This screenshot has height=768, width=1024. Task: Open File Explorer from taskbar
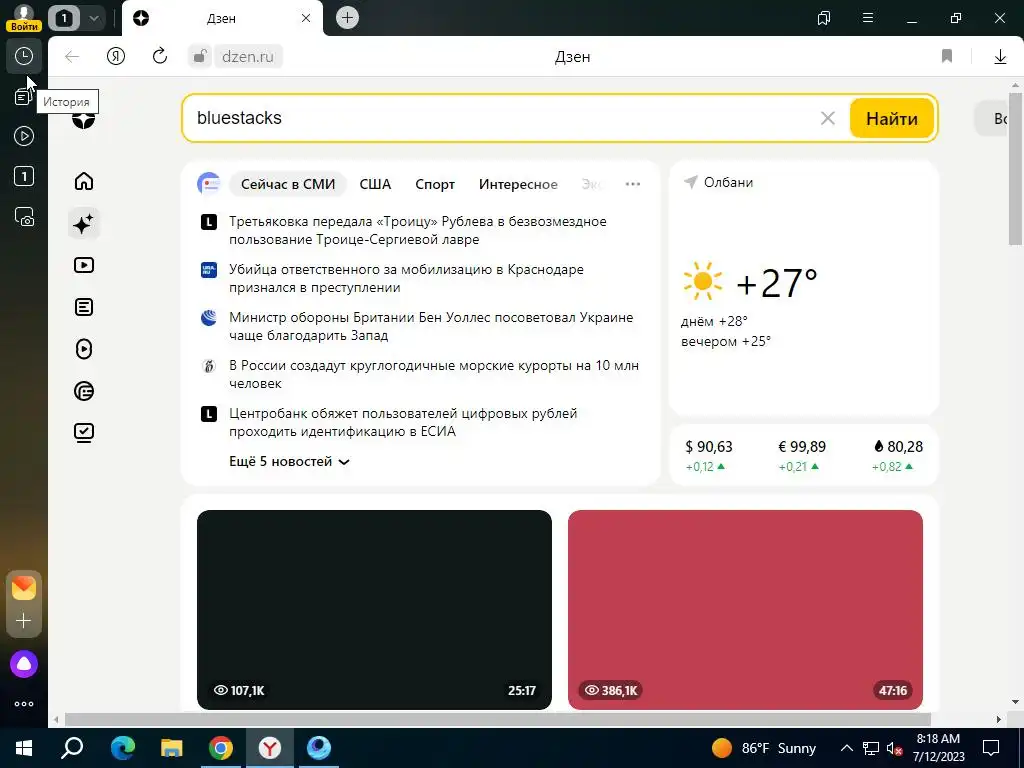click(172, 748)
